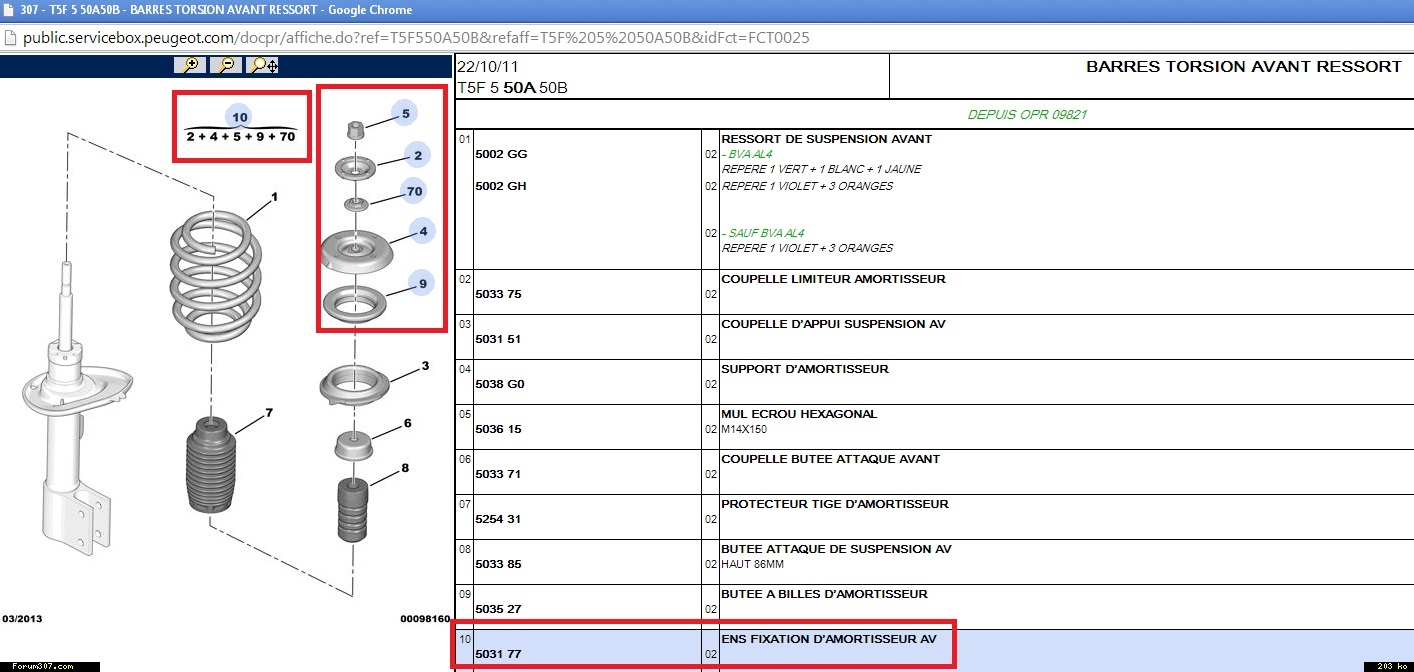Click part number 5002 GG
This screenshot has height=672, width=1414.
coord(501,154)
